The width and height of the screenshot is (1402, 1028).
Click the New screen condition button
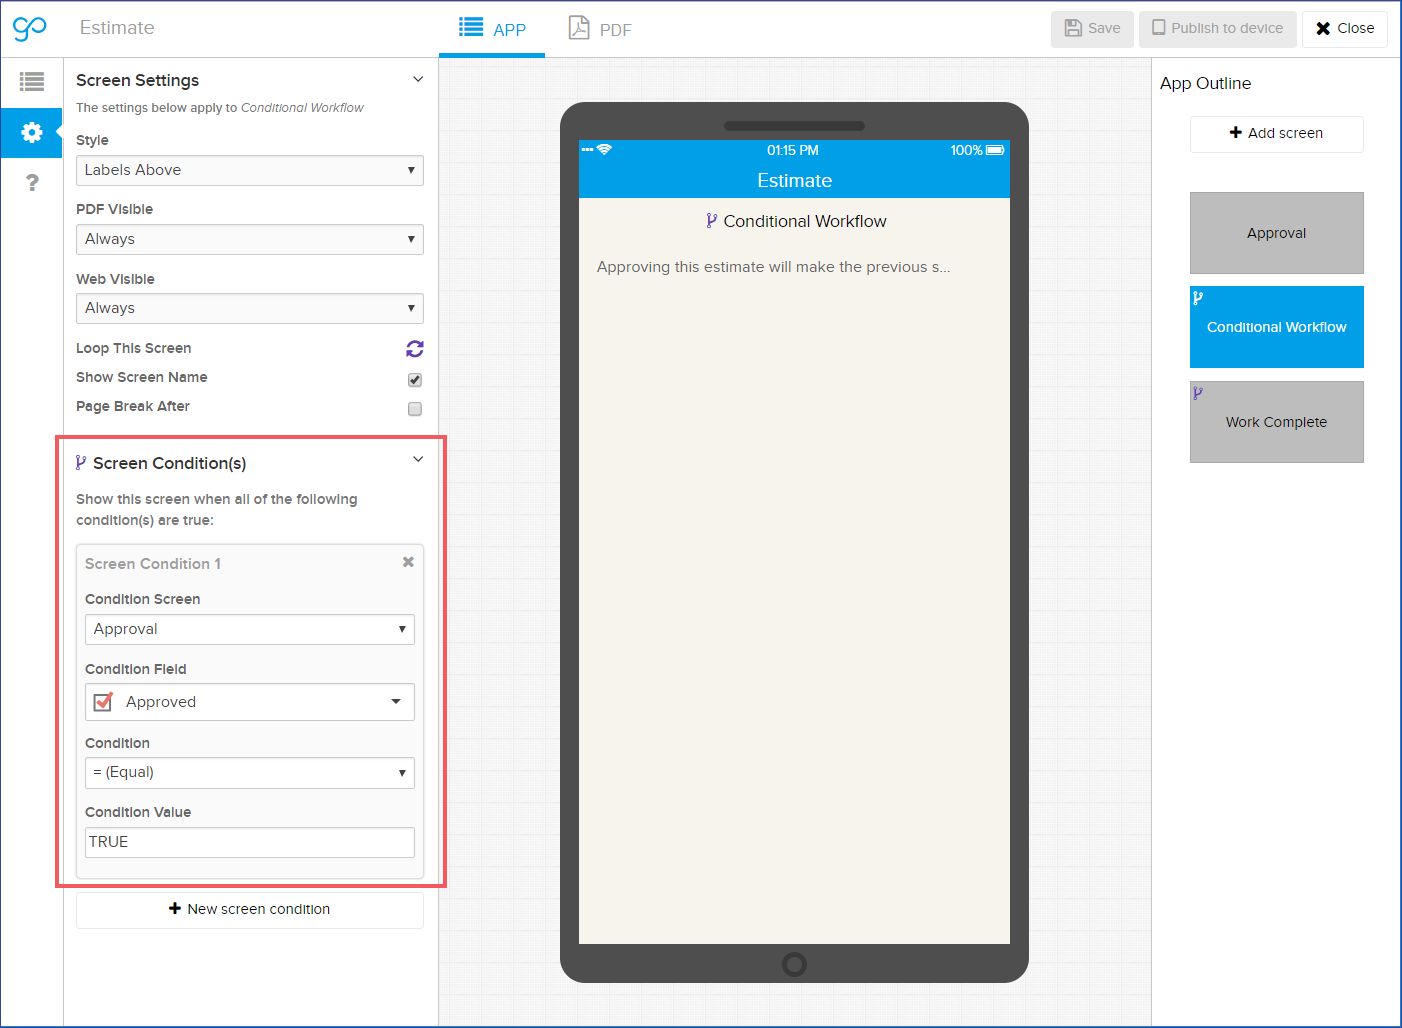click(249, 909)
